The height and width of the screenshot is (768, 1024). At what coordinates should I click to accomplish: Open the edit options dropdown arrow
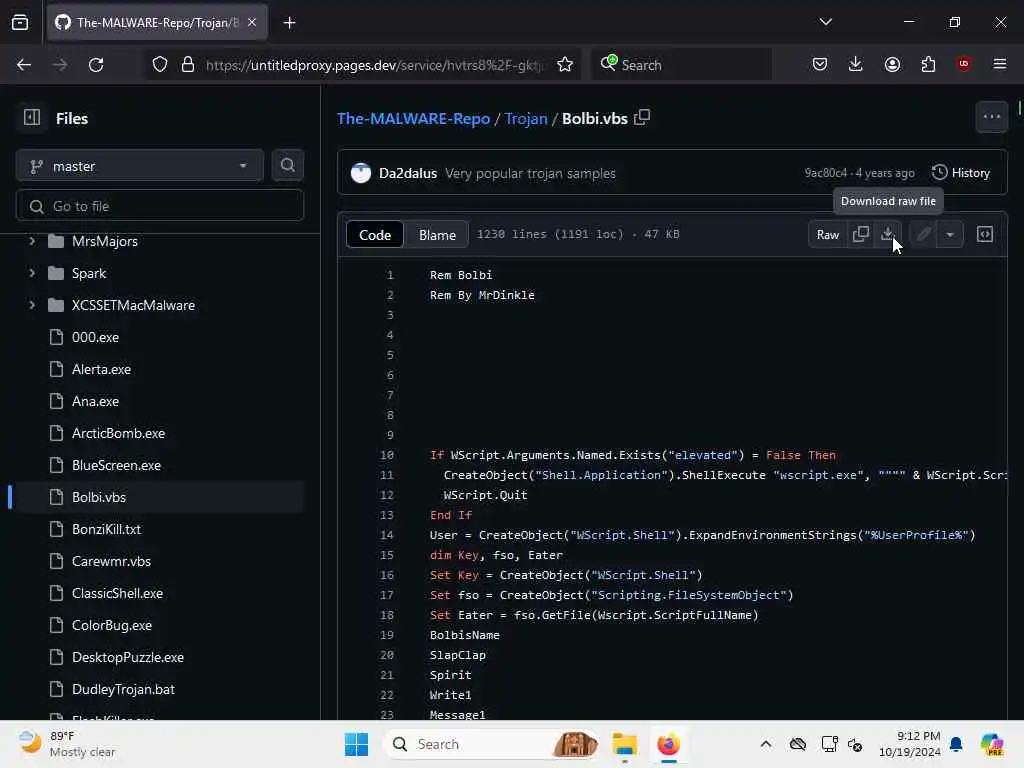950,234
